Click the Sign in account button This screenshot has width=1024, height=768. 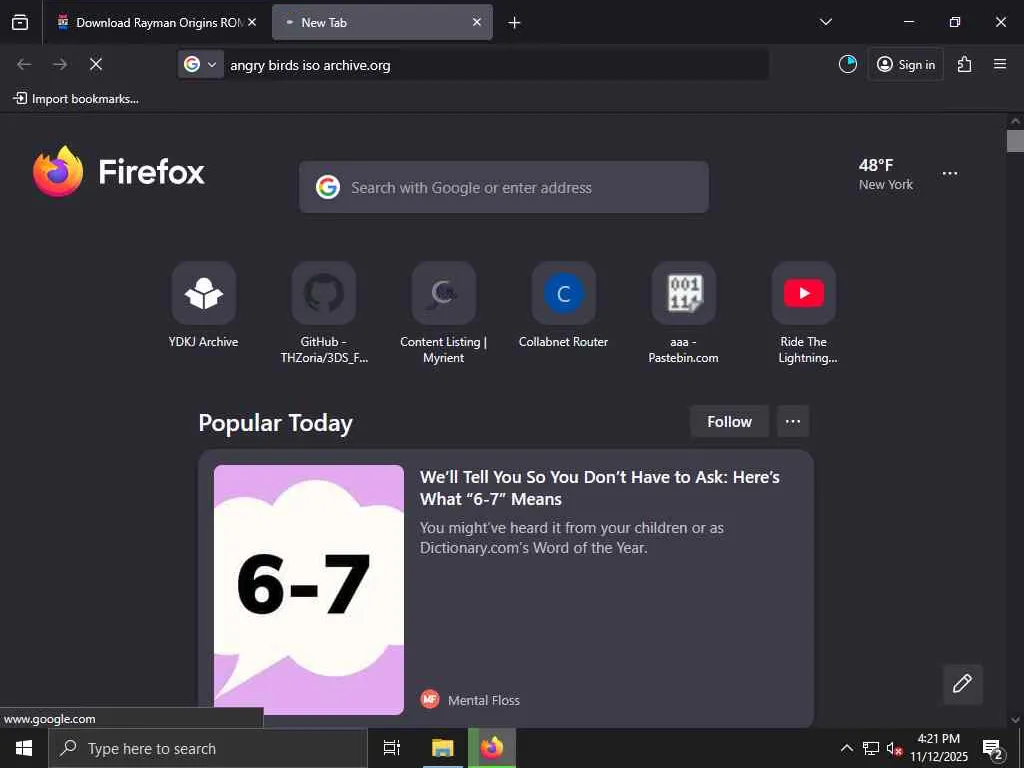tap(906, 64)
